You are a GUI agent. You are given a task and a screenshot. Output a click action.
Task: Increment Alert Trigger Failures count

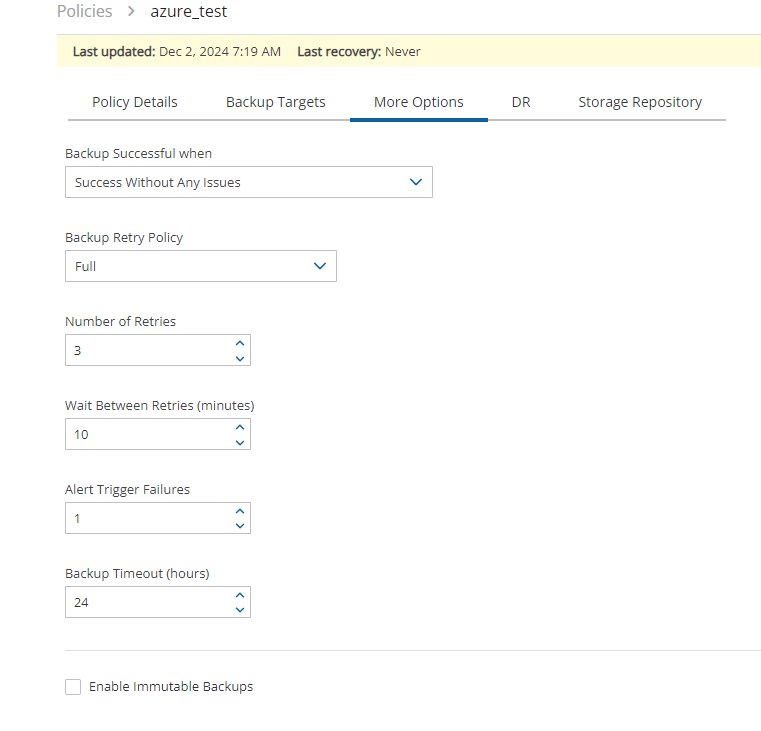[239, 511]
